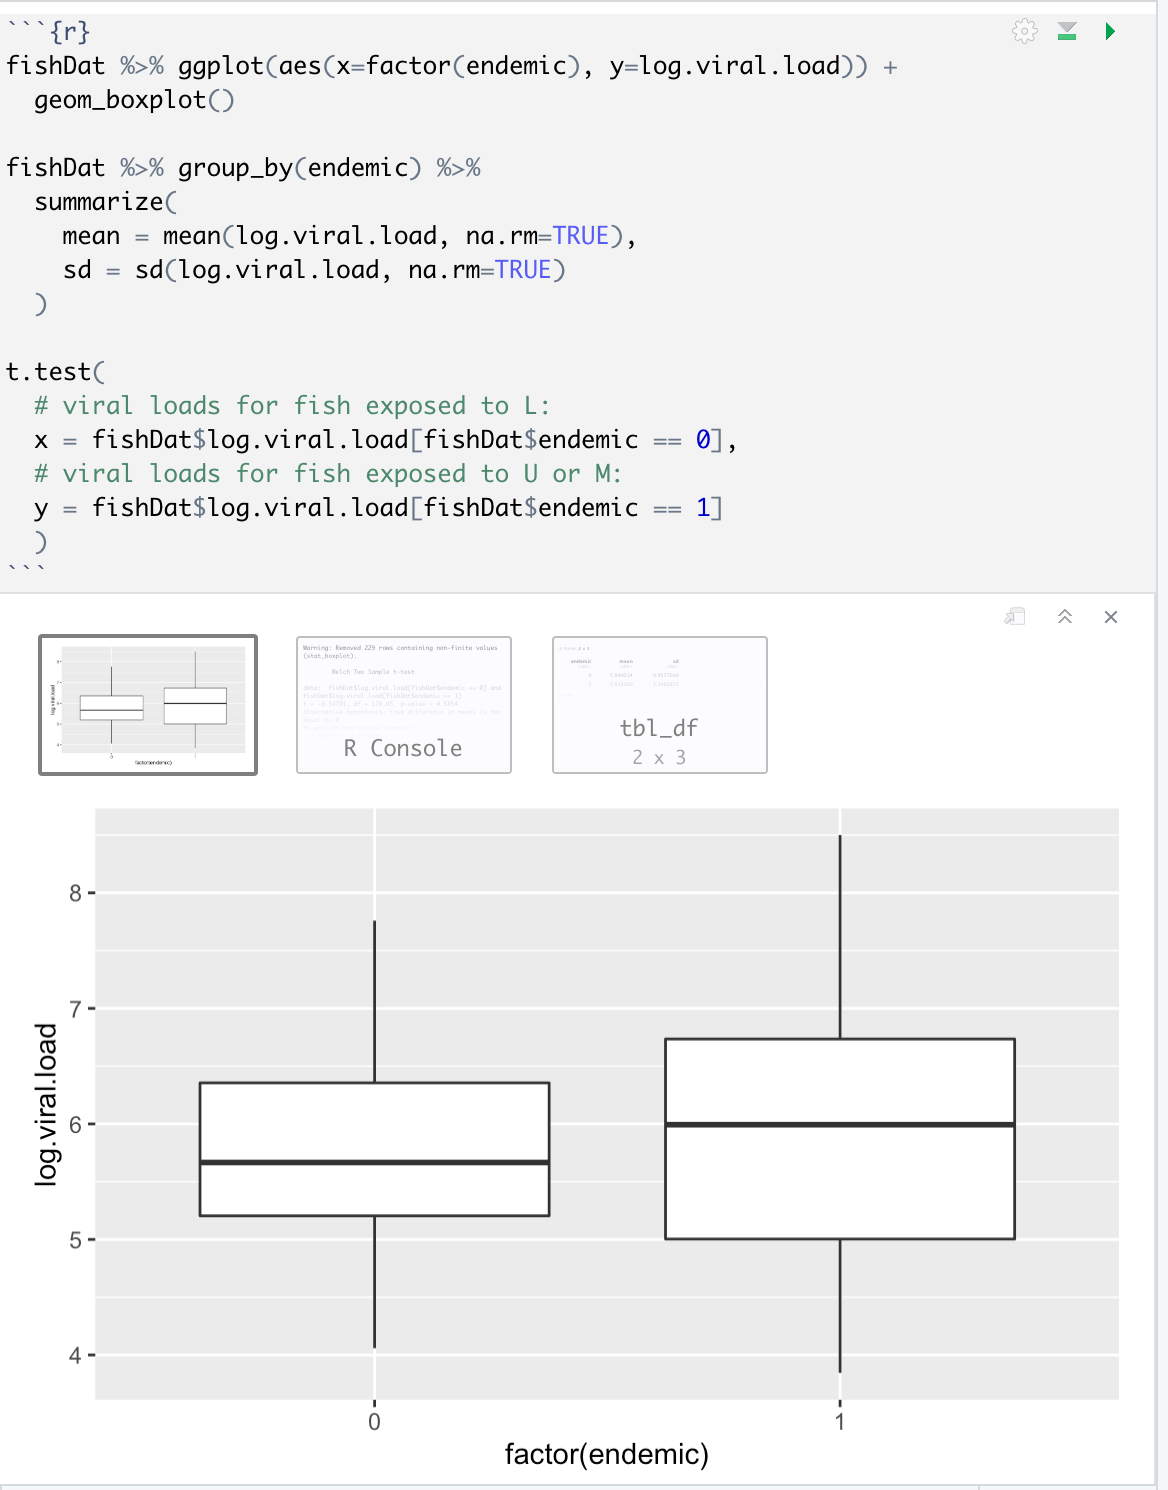Select the boxplot output preview thumbnail
1168x1490 pixels.
[x=146, y=704]
